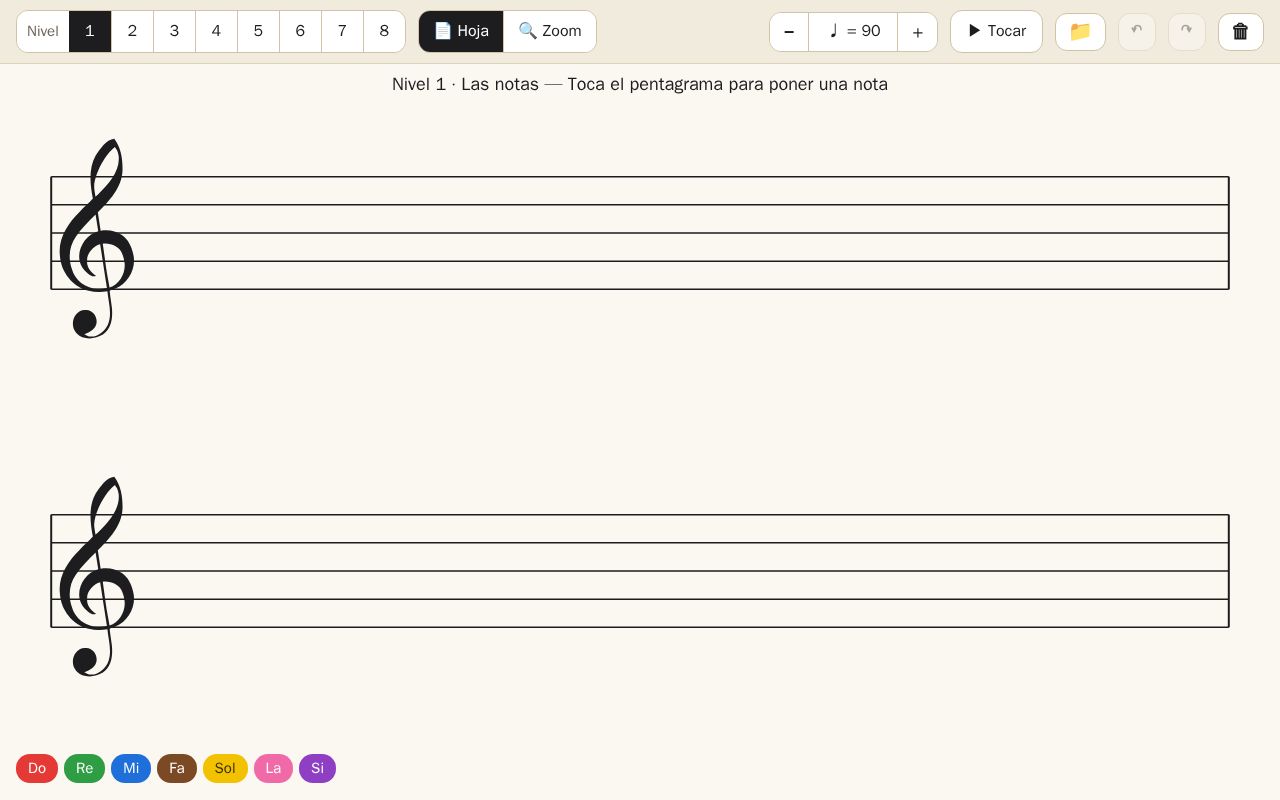Pick the green Re note chip

click(84, 769)
